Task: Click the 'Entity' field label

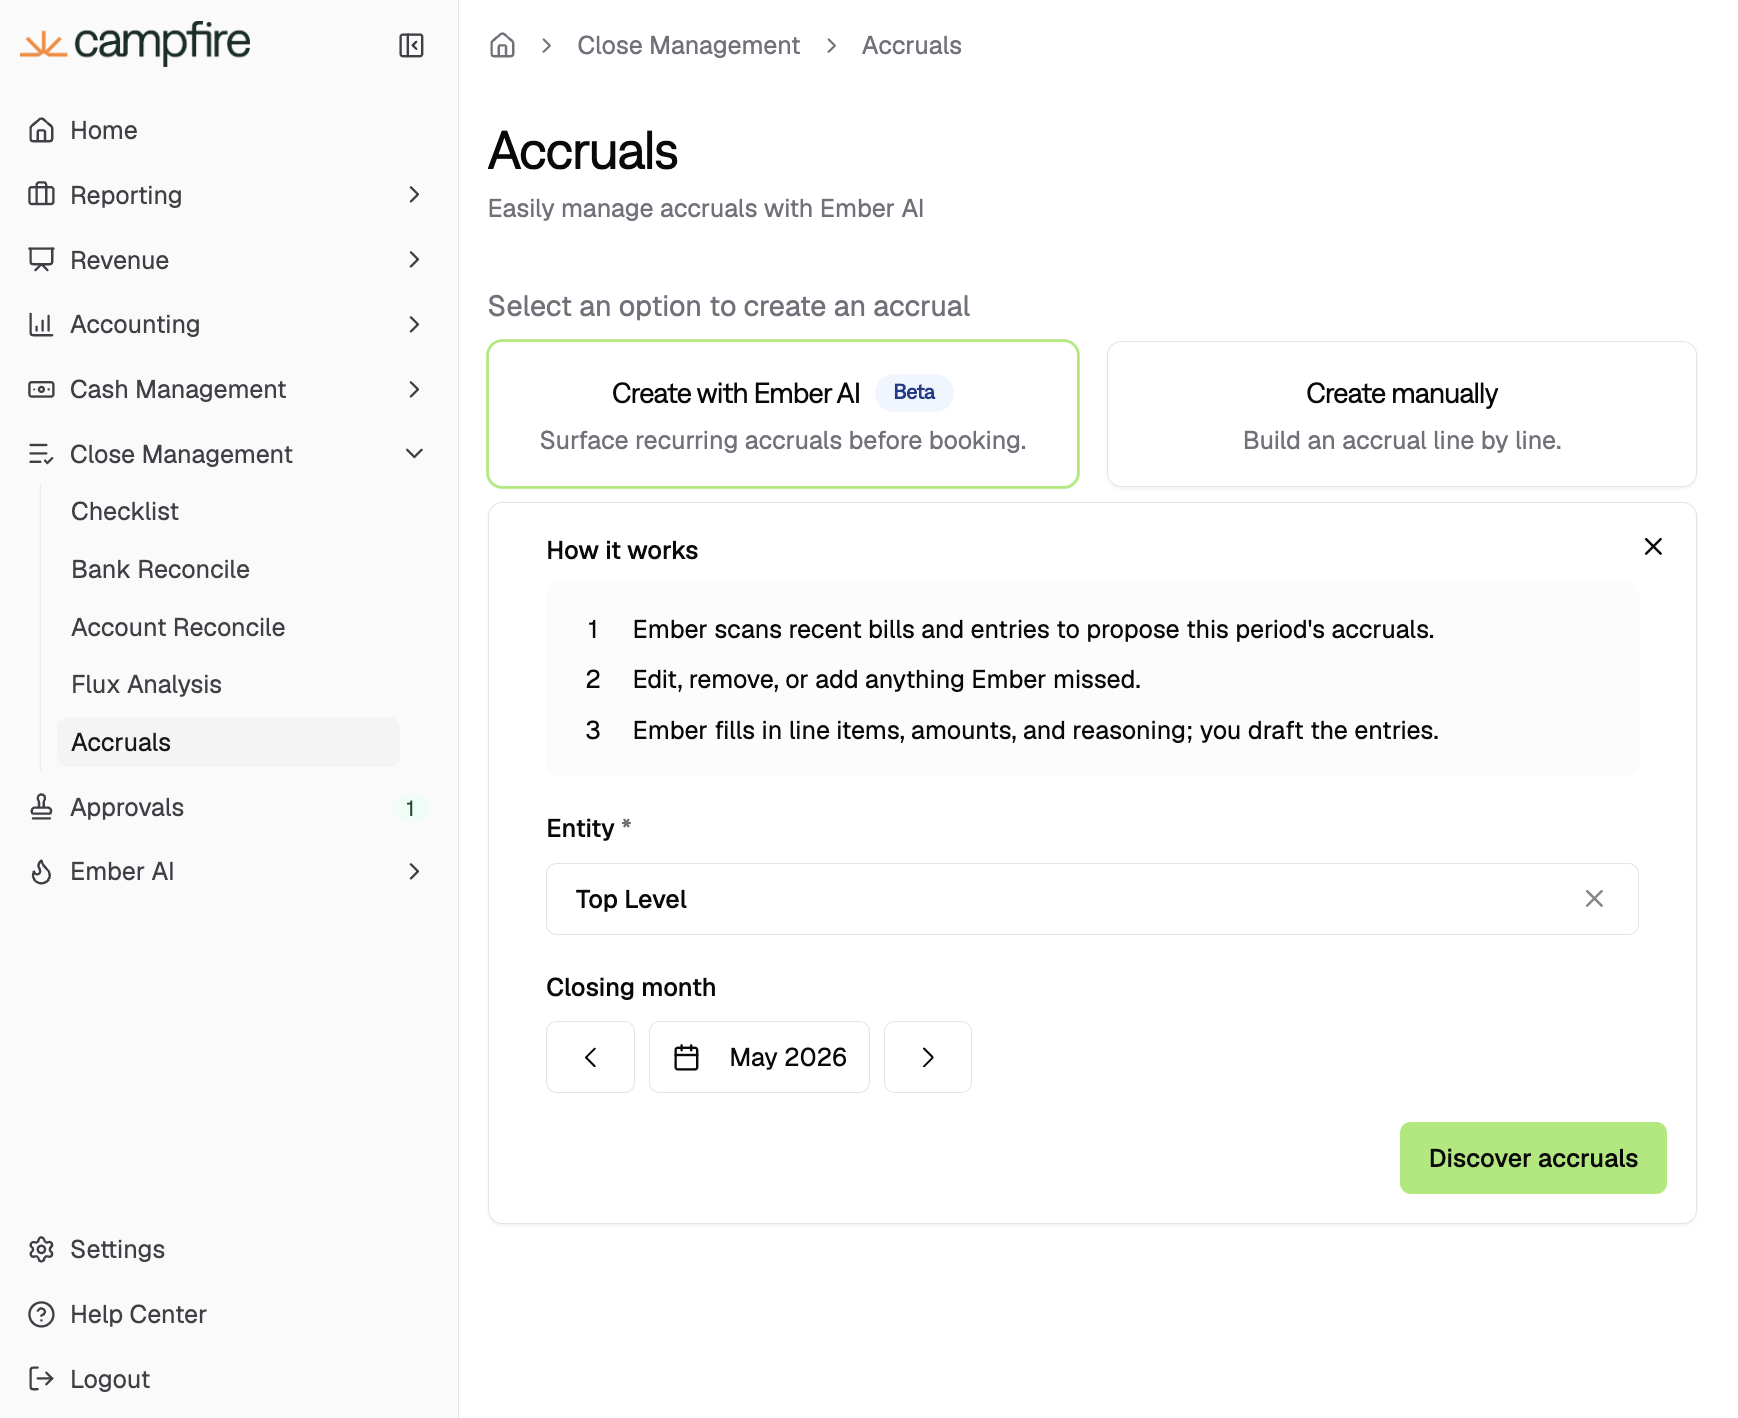Action: pos(580,828)
